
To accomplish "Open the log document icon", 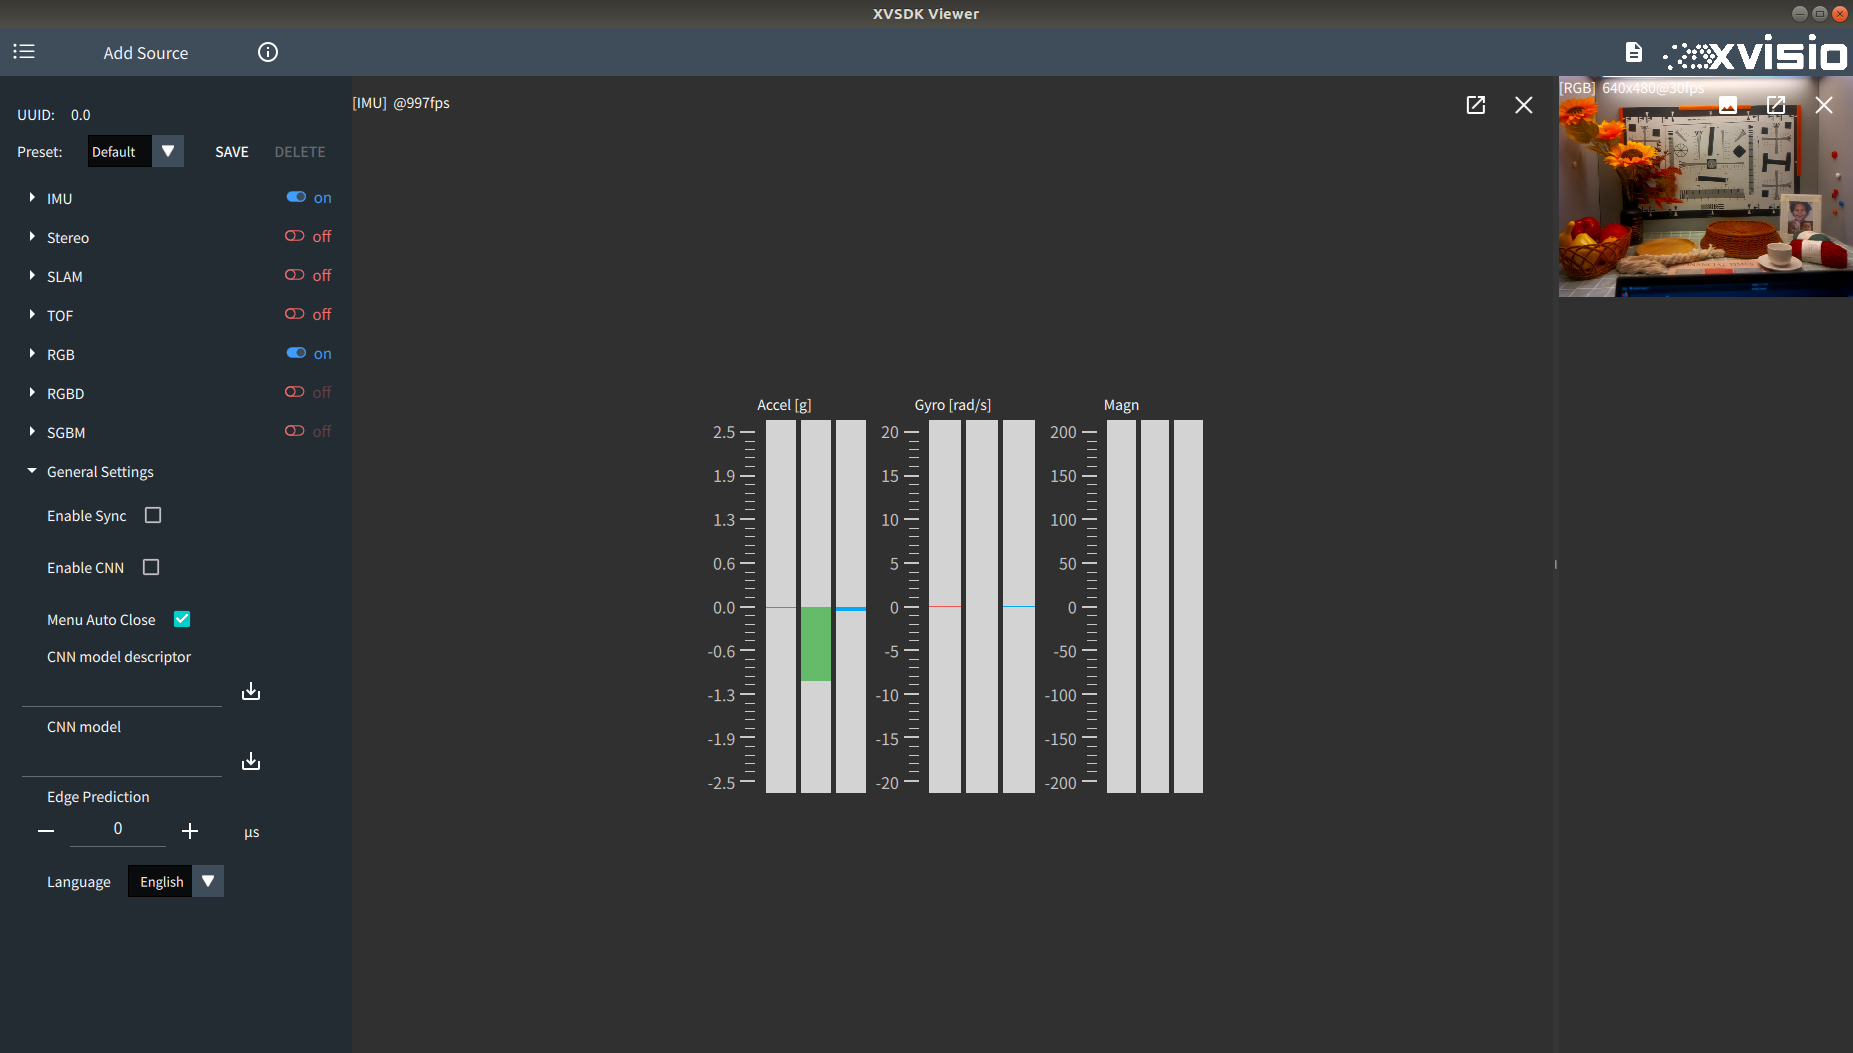I will 1634,52.
